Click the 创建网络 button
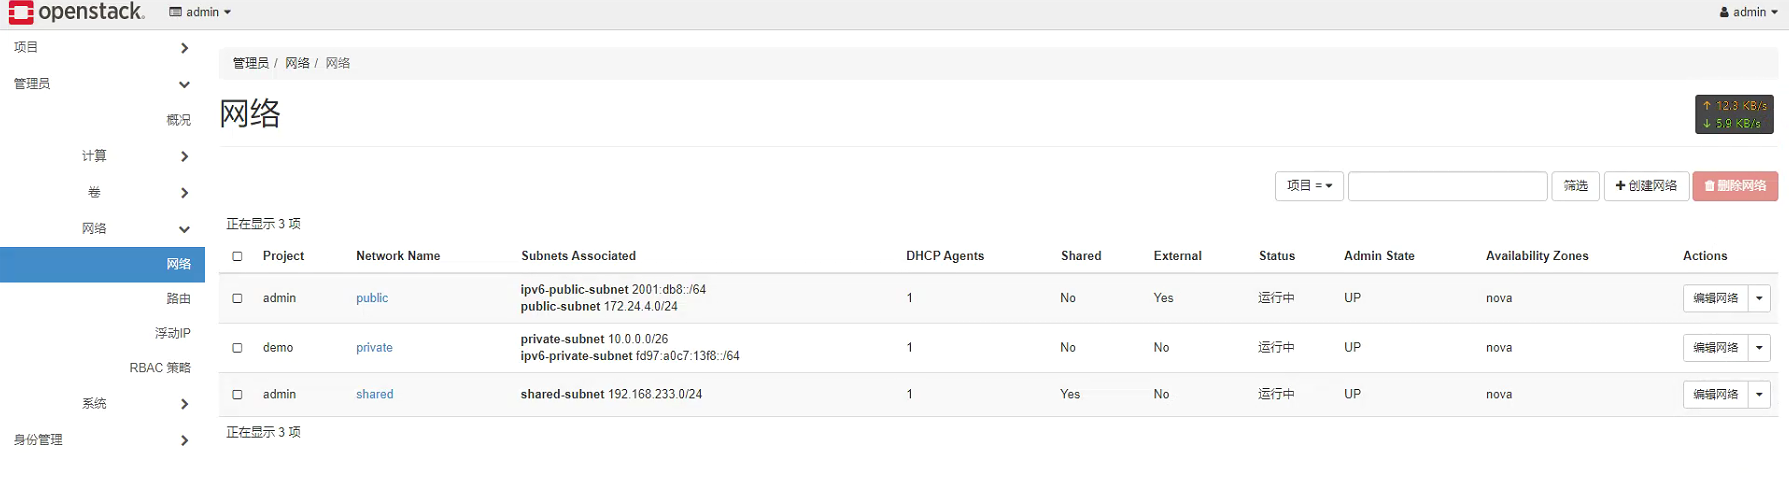 point(1646,186)
